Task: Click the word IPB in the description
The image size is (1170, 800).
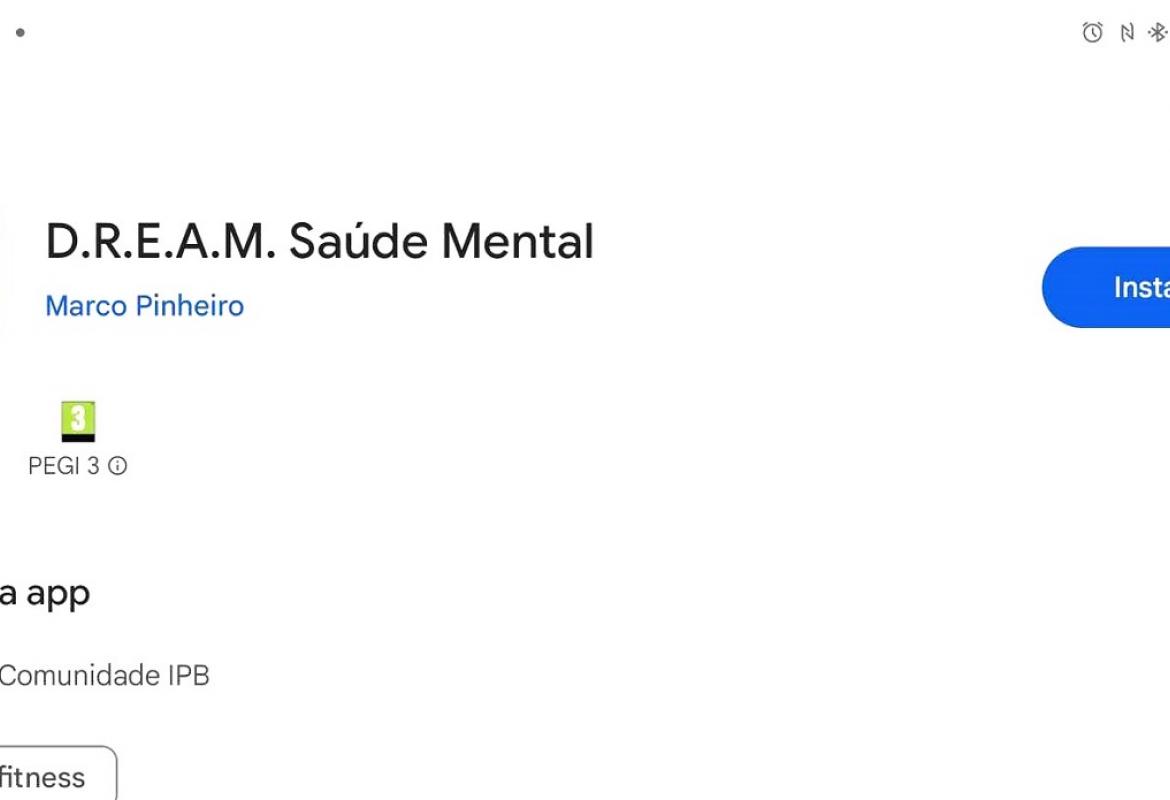Action: pyautogui.click(x=189, y=675)
